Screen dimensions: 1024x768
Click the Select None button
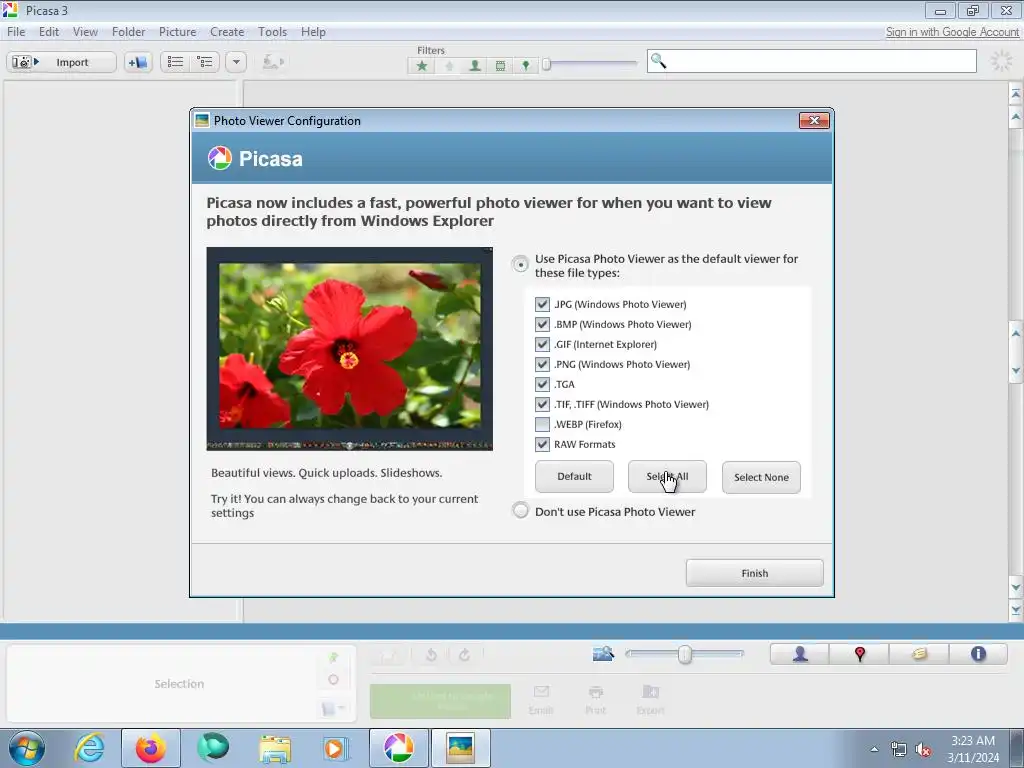point(761,477)
